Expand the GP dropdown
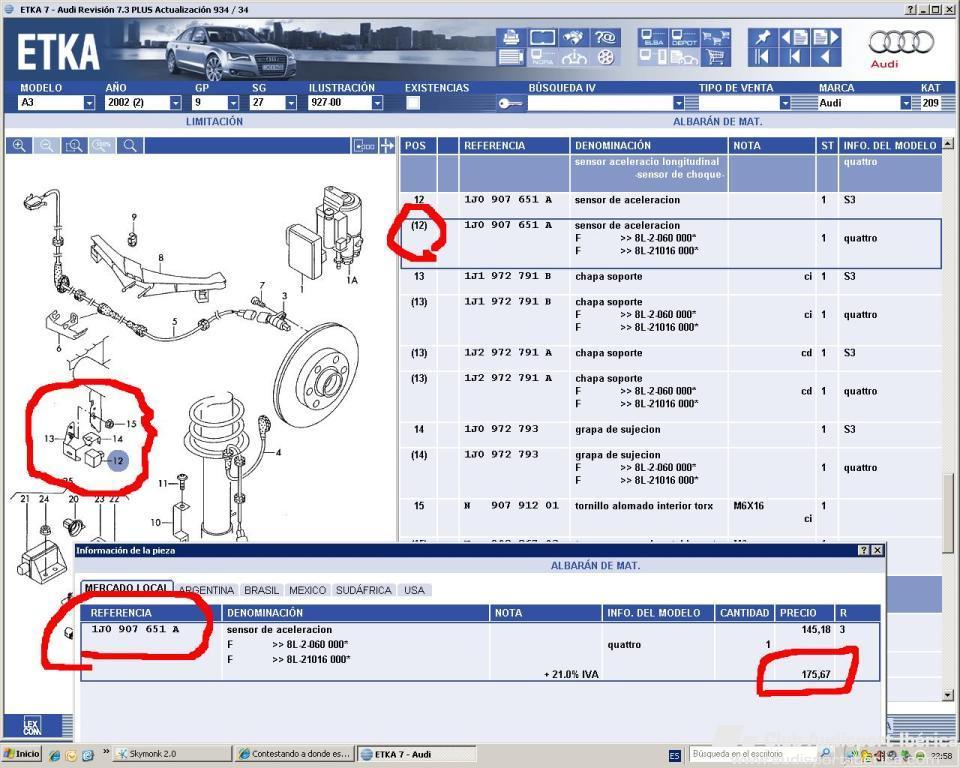The width and height of the screenshot is (960, 768). click(x=233, y=103)
